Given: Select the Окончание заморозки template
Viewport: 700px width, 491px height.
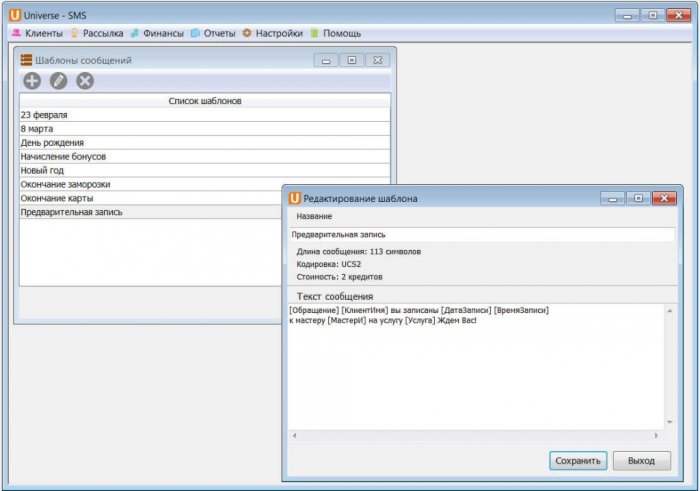Looking at the screenshot, I should (x=150, y=185).
